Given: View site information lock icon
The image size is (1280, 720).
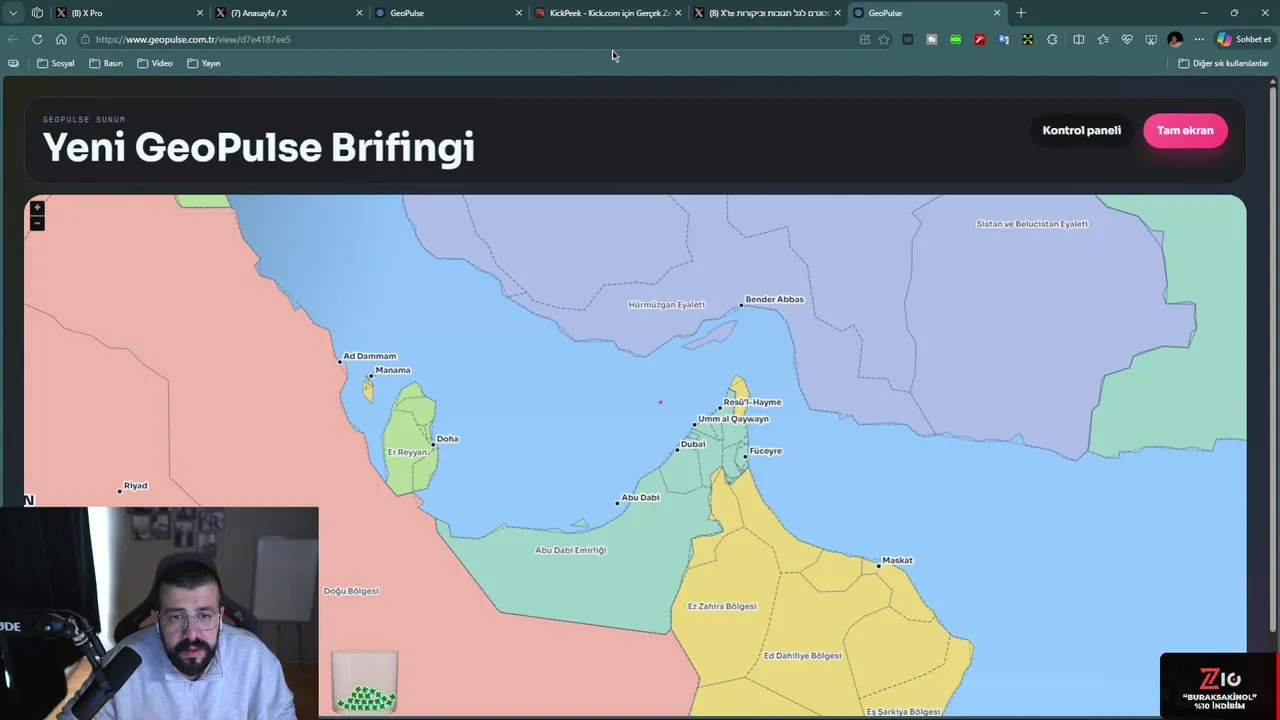Looking at the screenshot, I should click(x=86, y=39).
